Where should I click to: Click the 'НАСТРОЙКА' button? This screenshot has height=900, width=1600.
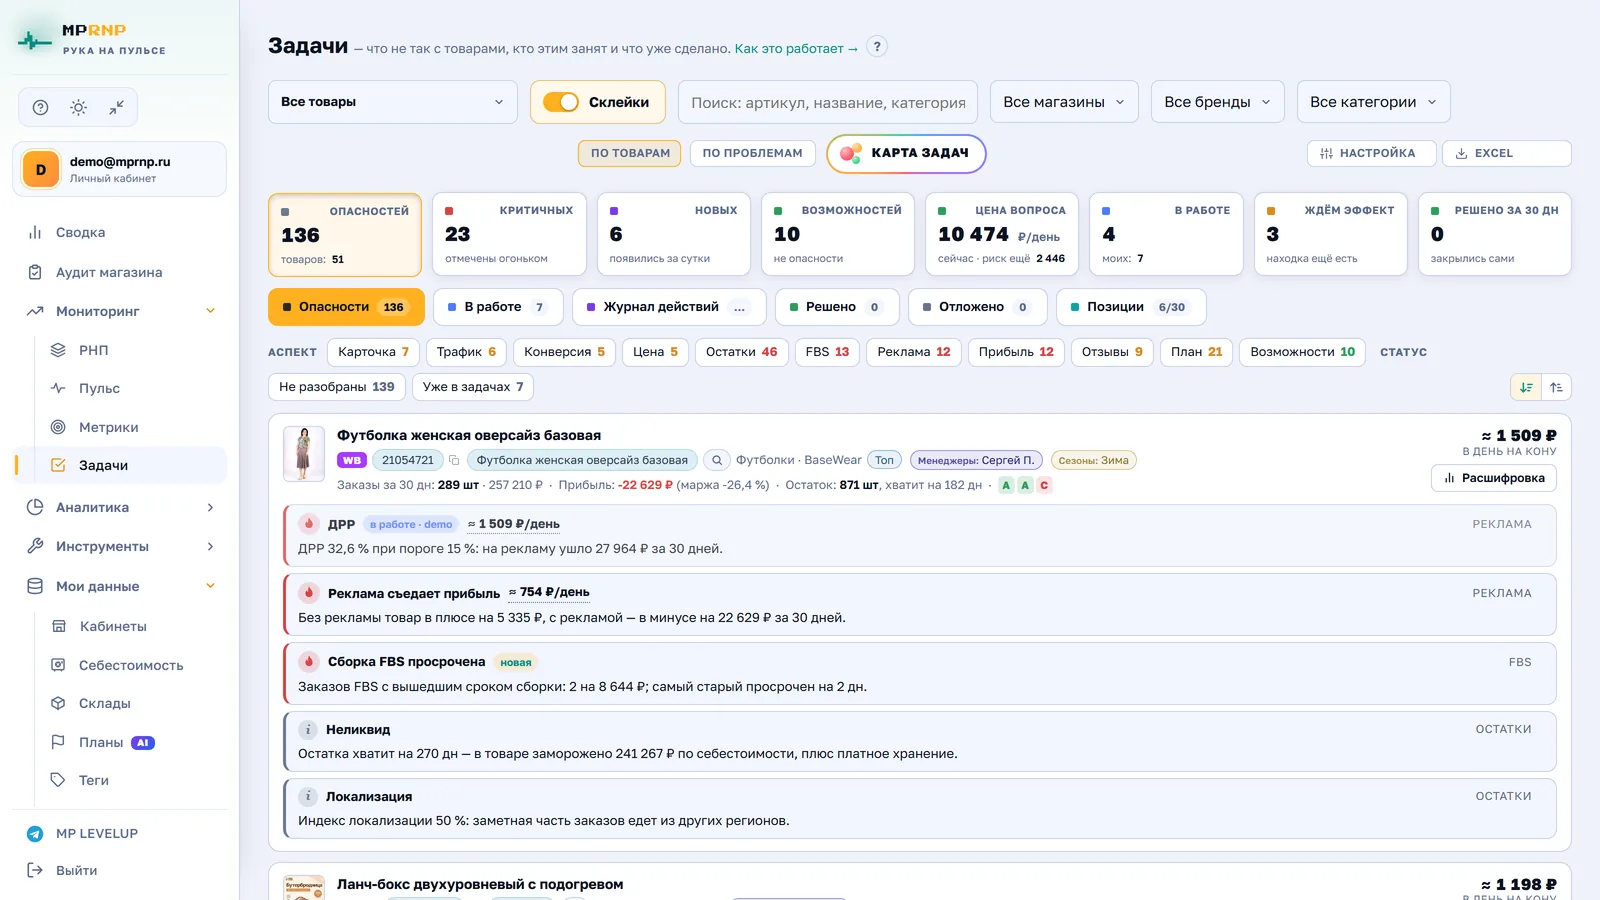coord(1371,153)
